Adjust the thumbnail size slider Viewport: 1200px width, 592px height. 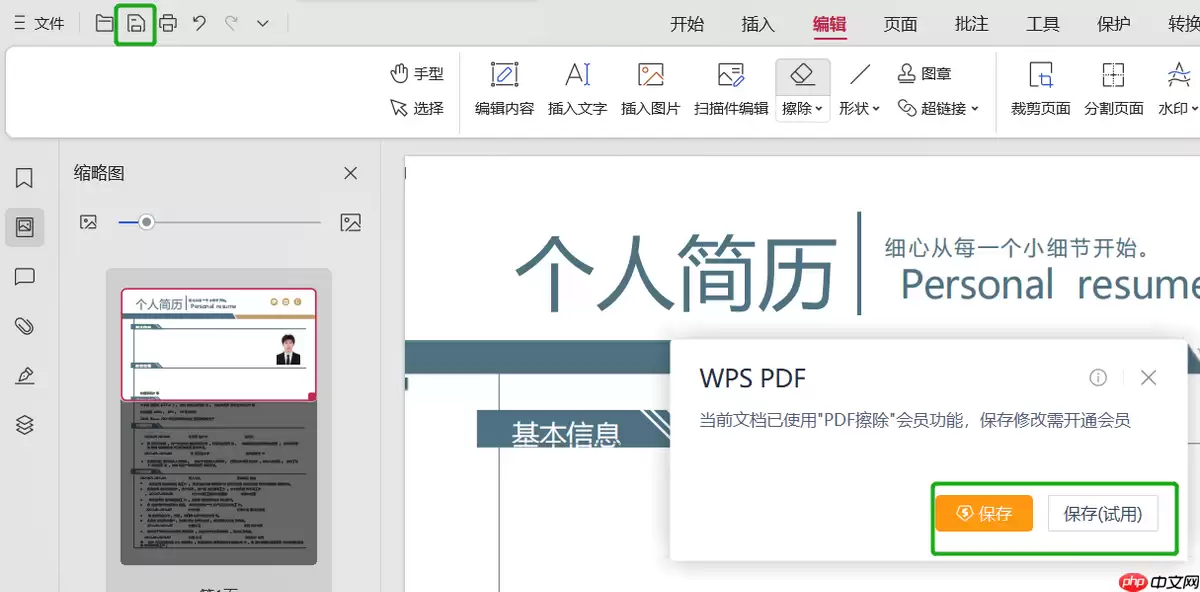[148, 222]
